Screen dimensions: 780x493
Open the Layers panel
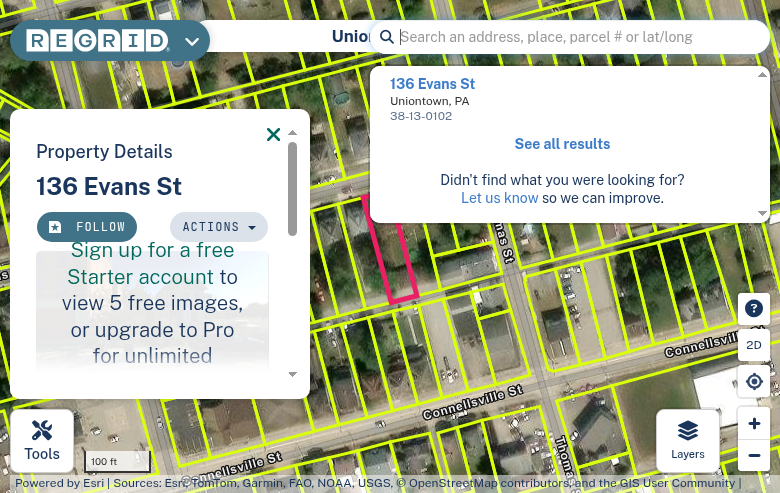[x=687, y=441]
